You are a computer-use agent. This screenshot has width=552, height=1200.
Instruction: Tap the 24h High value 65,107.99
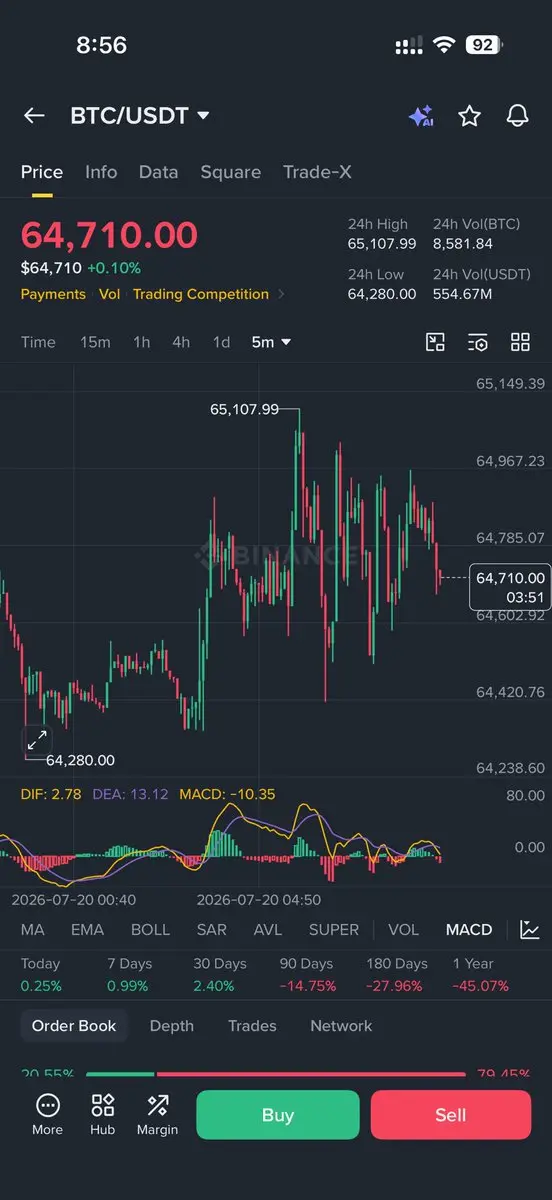coord(382,243)
